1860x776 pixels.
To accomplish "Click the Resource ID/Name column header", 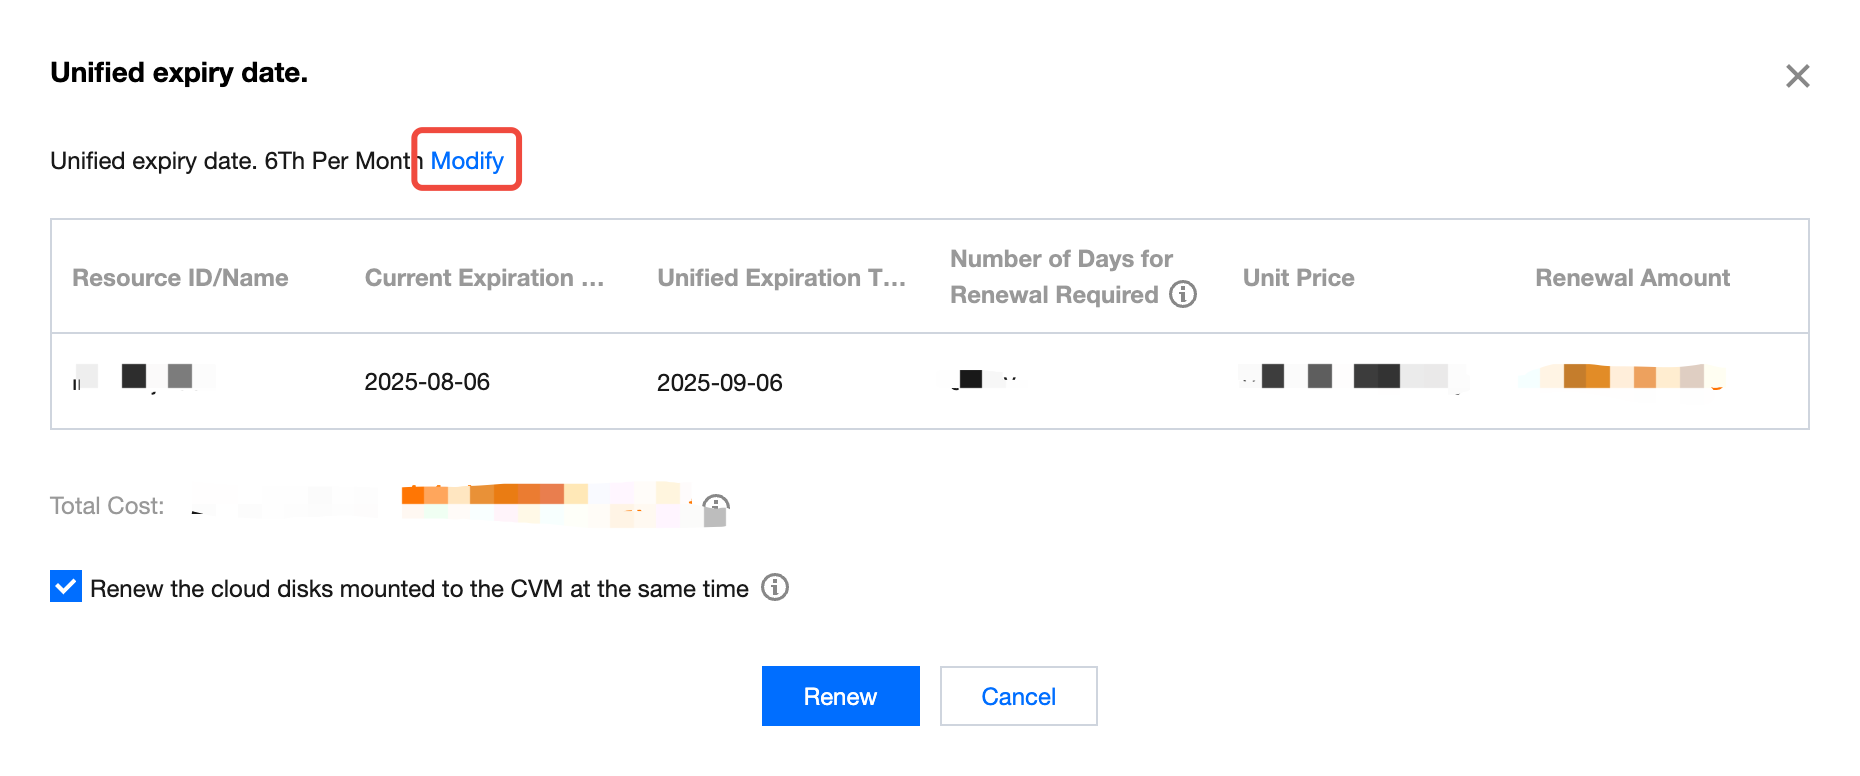I will point(180,278).
